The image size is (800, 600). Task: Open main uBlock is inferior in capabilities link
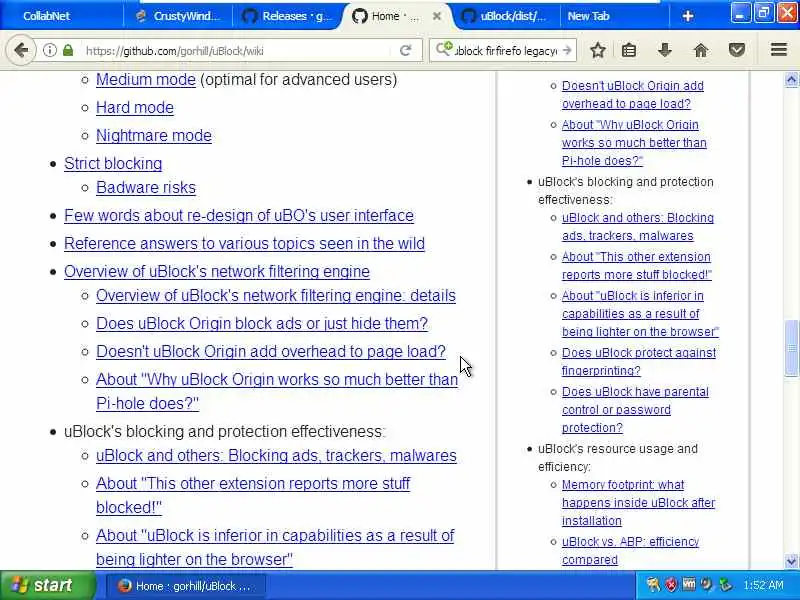click(x=275, y=547)
